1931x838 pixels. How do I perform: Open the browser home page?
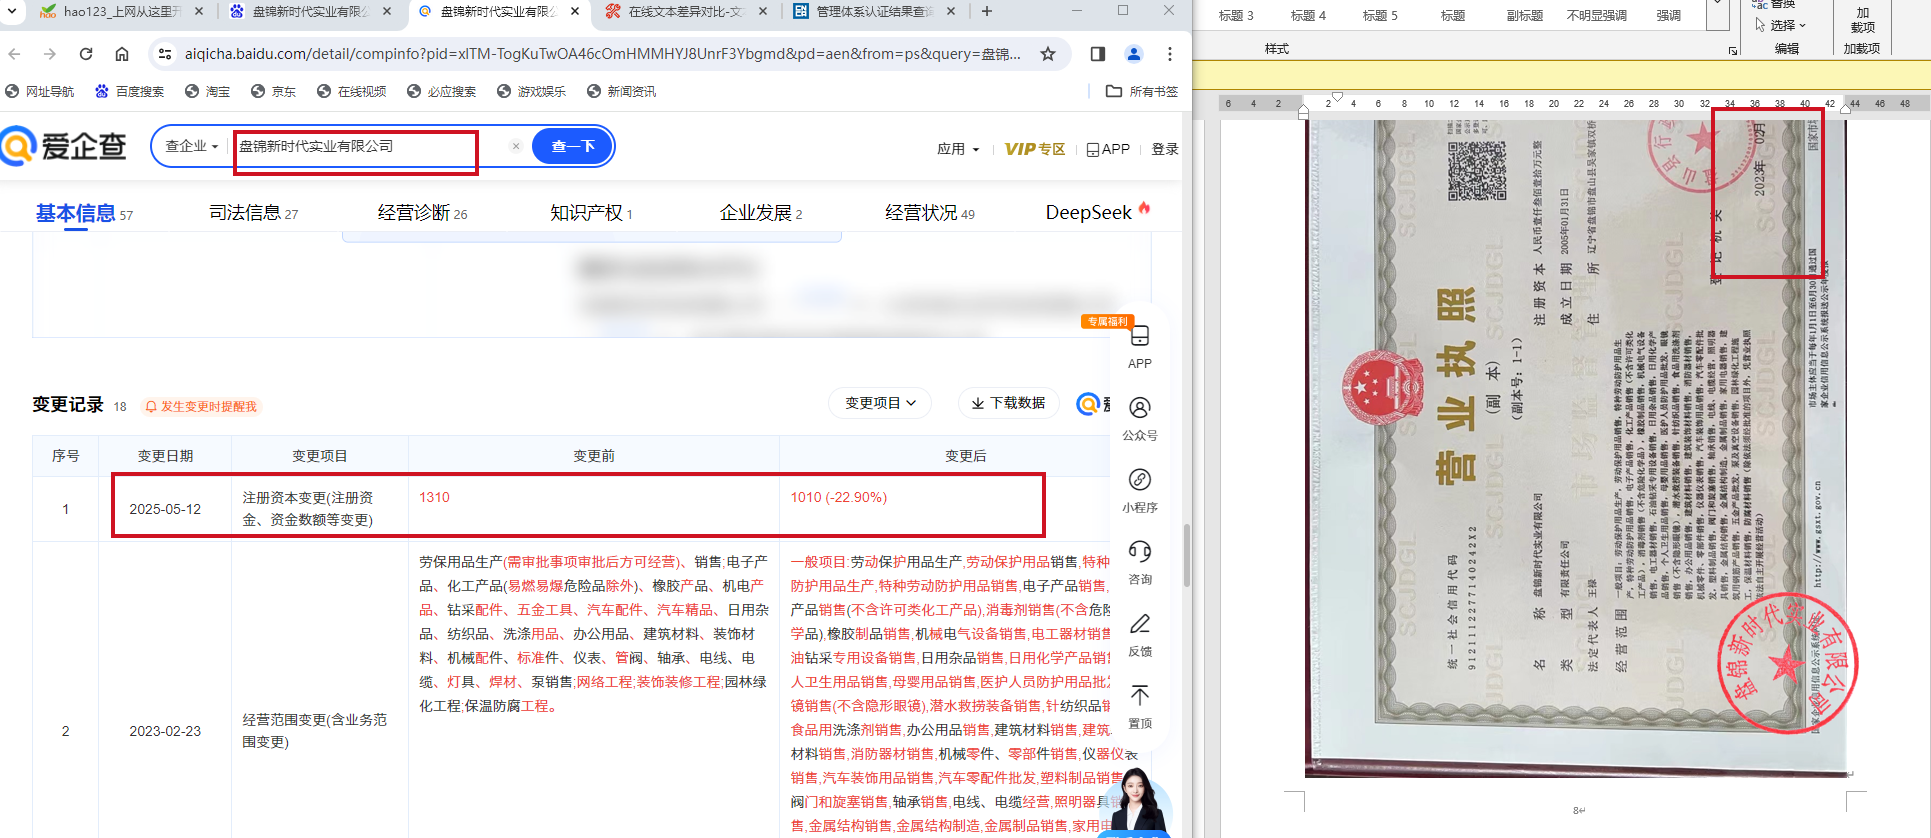tap(122, 54)
